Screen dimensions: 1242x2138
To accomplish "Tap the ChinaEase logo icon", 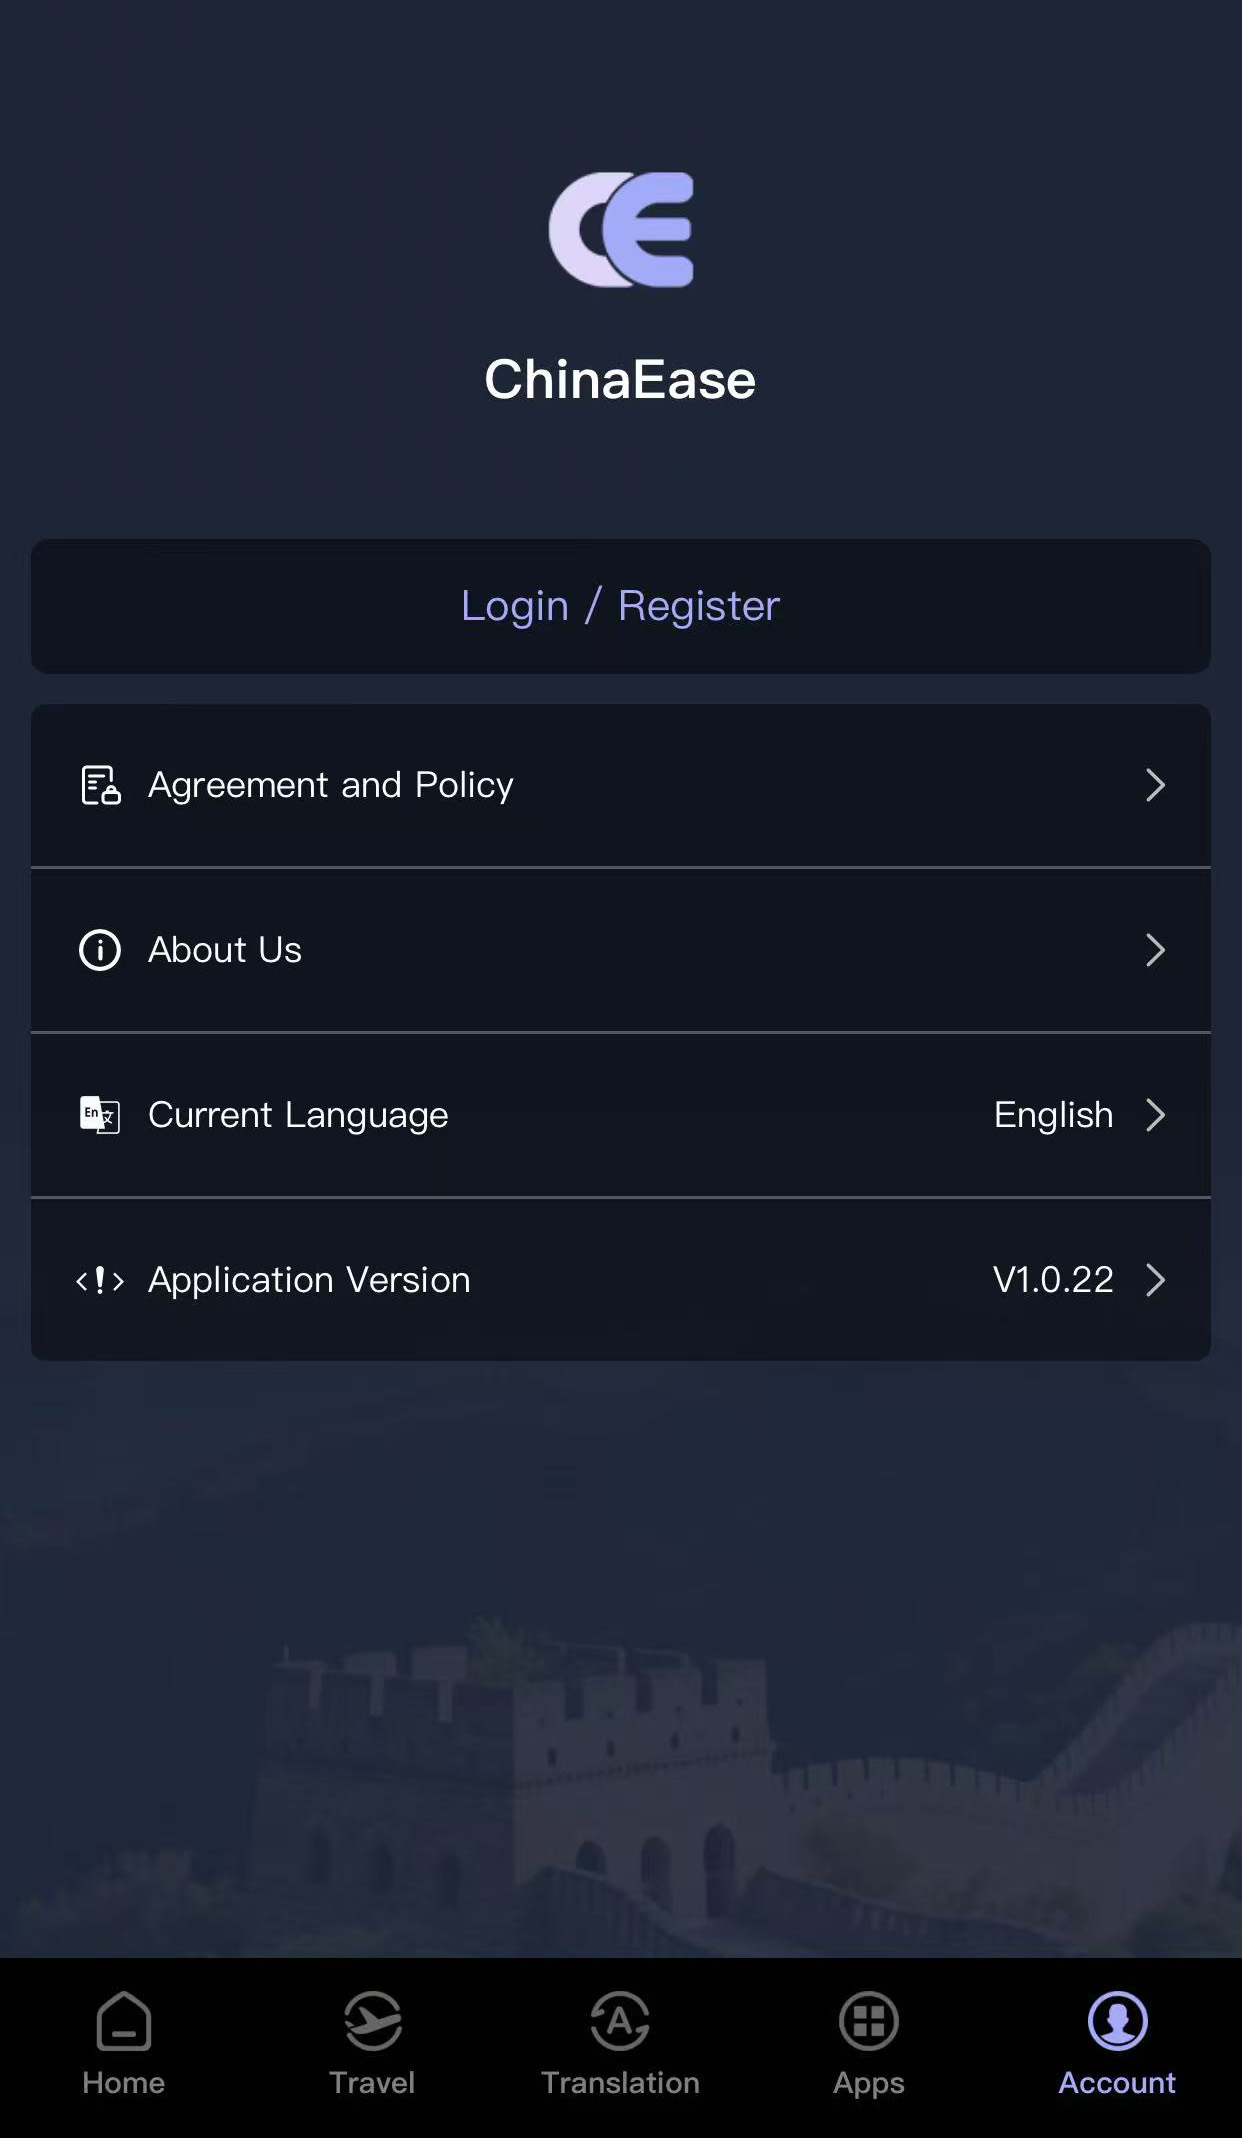I will pyautogui.click(x=621, y=230).
